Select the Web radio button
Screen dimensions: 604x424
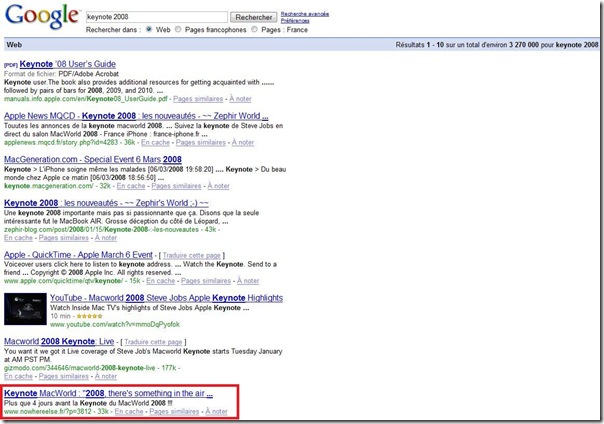click(149, 29)
